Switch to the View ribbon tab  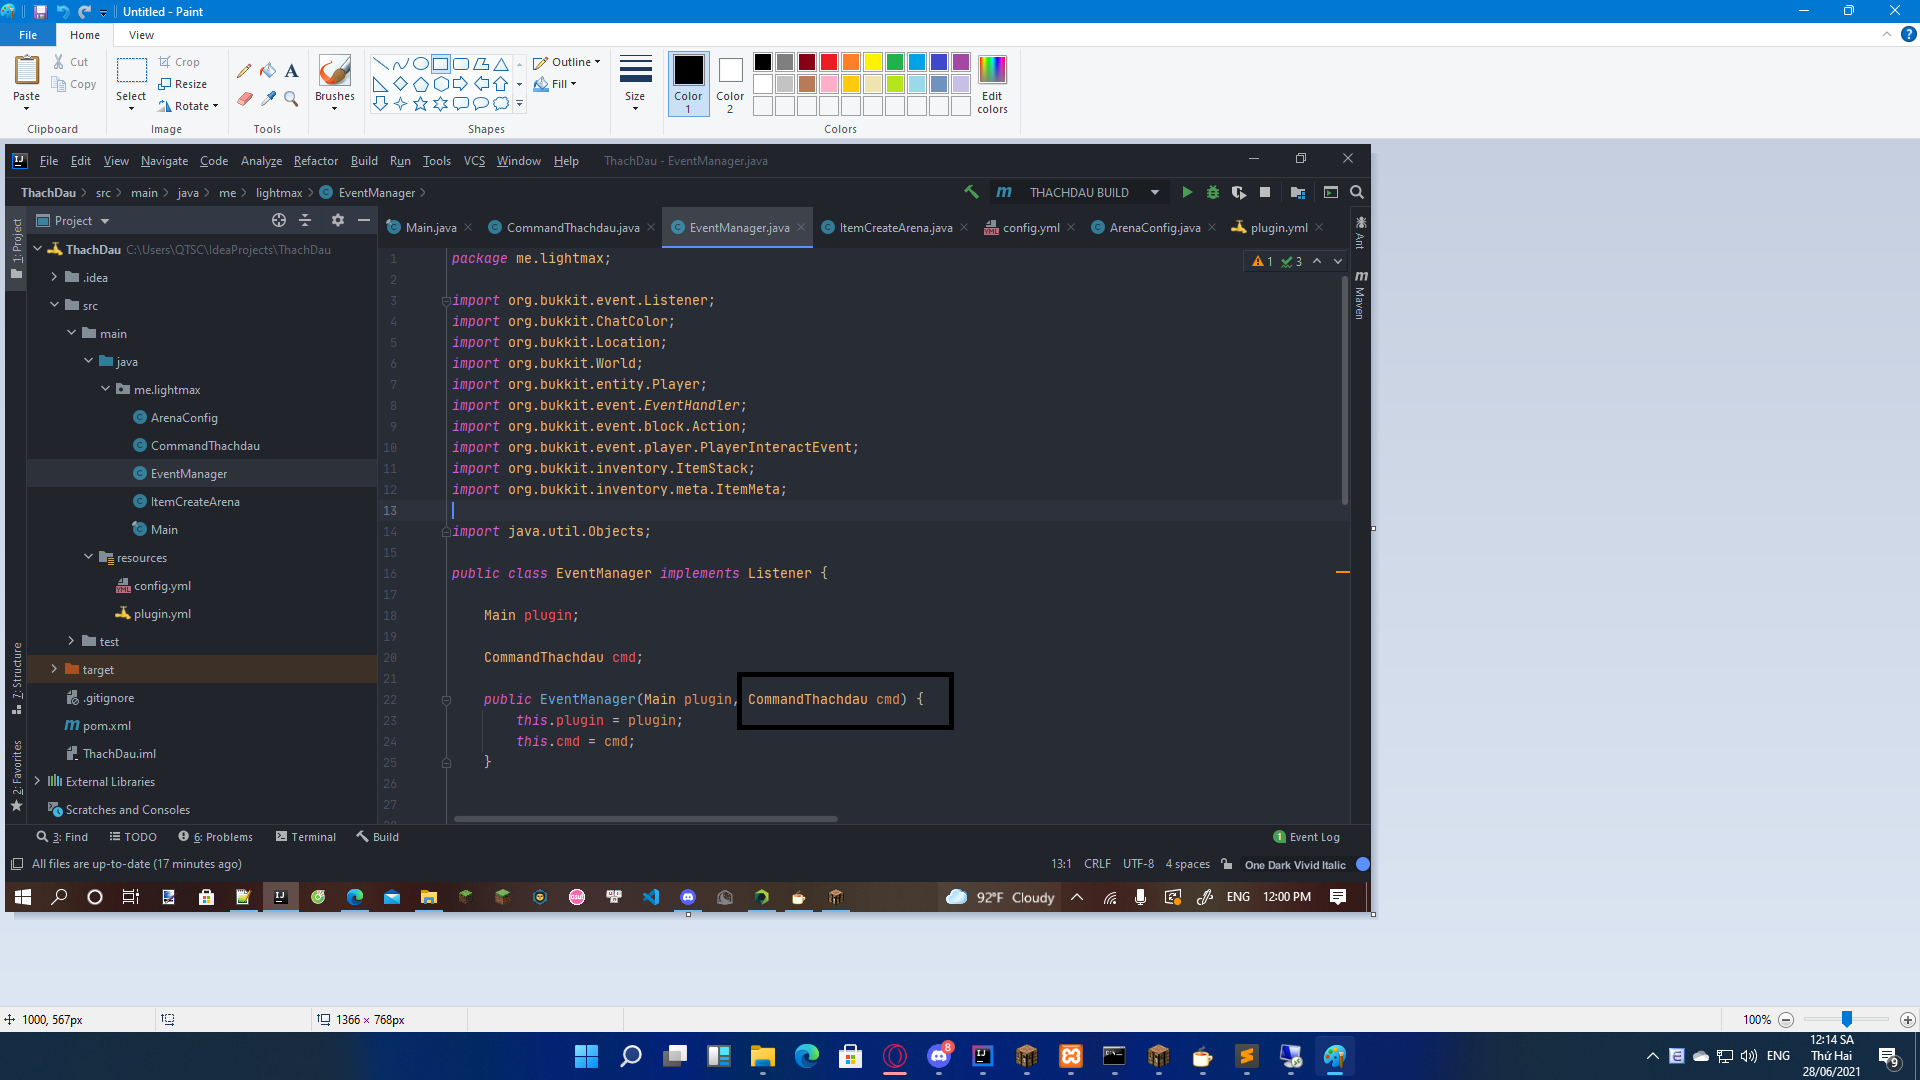click(x=141, y=35)
